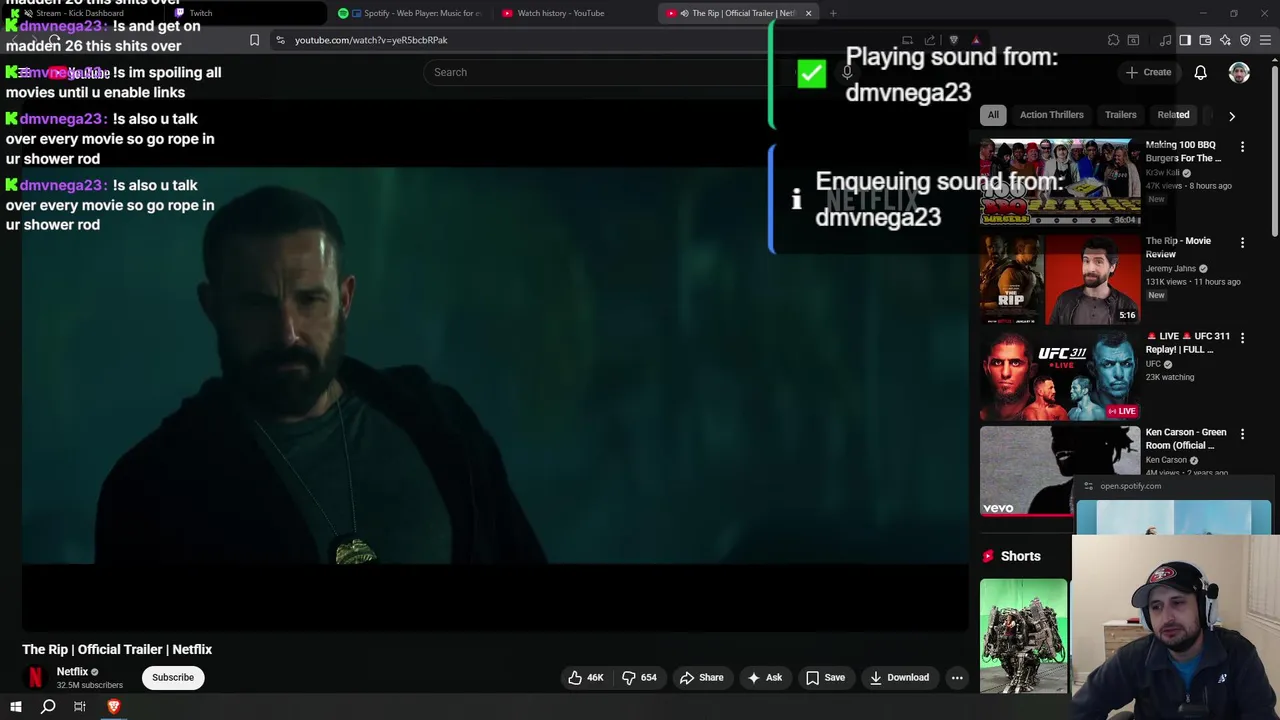1280x720 pixels.
Task: Open the YouTube notifications bell
Action: coord(1200,72)
